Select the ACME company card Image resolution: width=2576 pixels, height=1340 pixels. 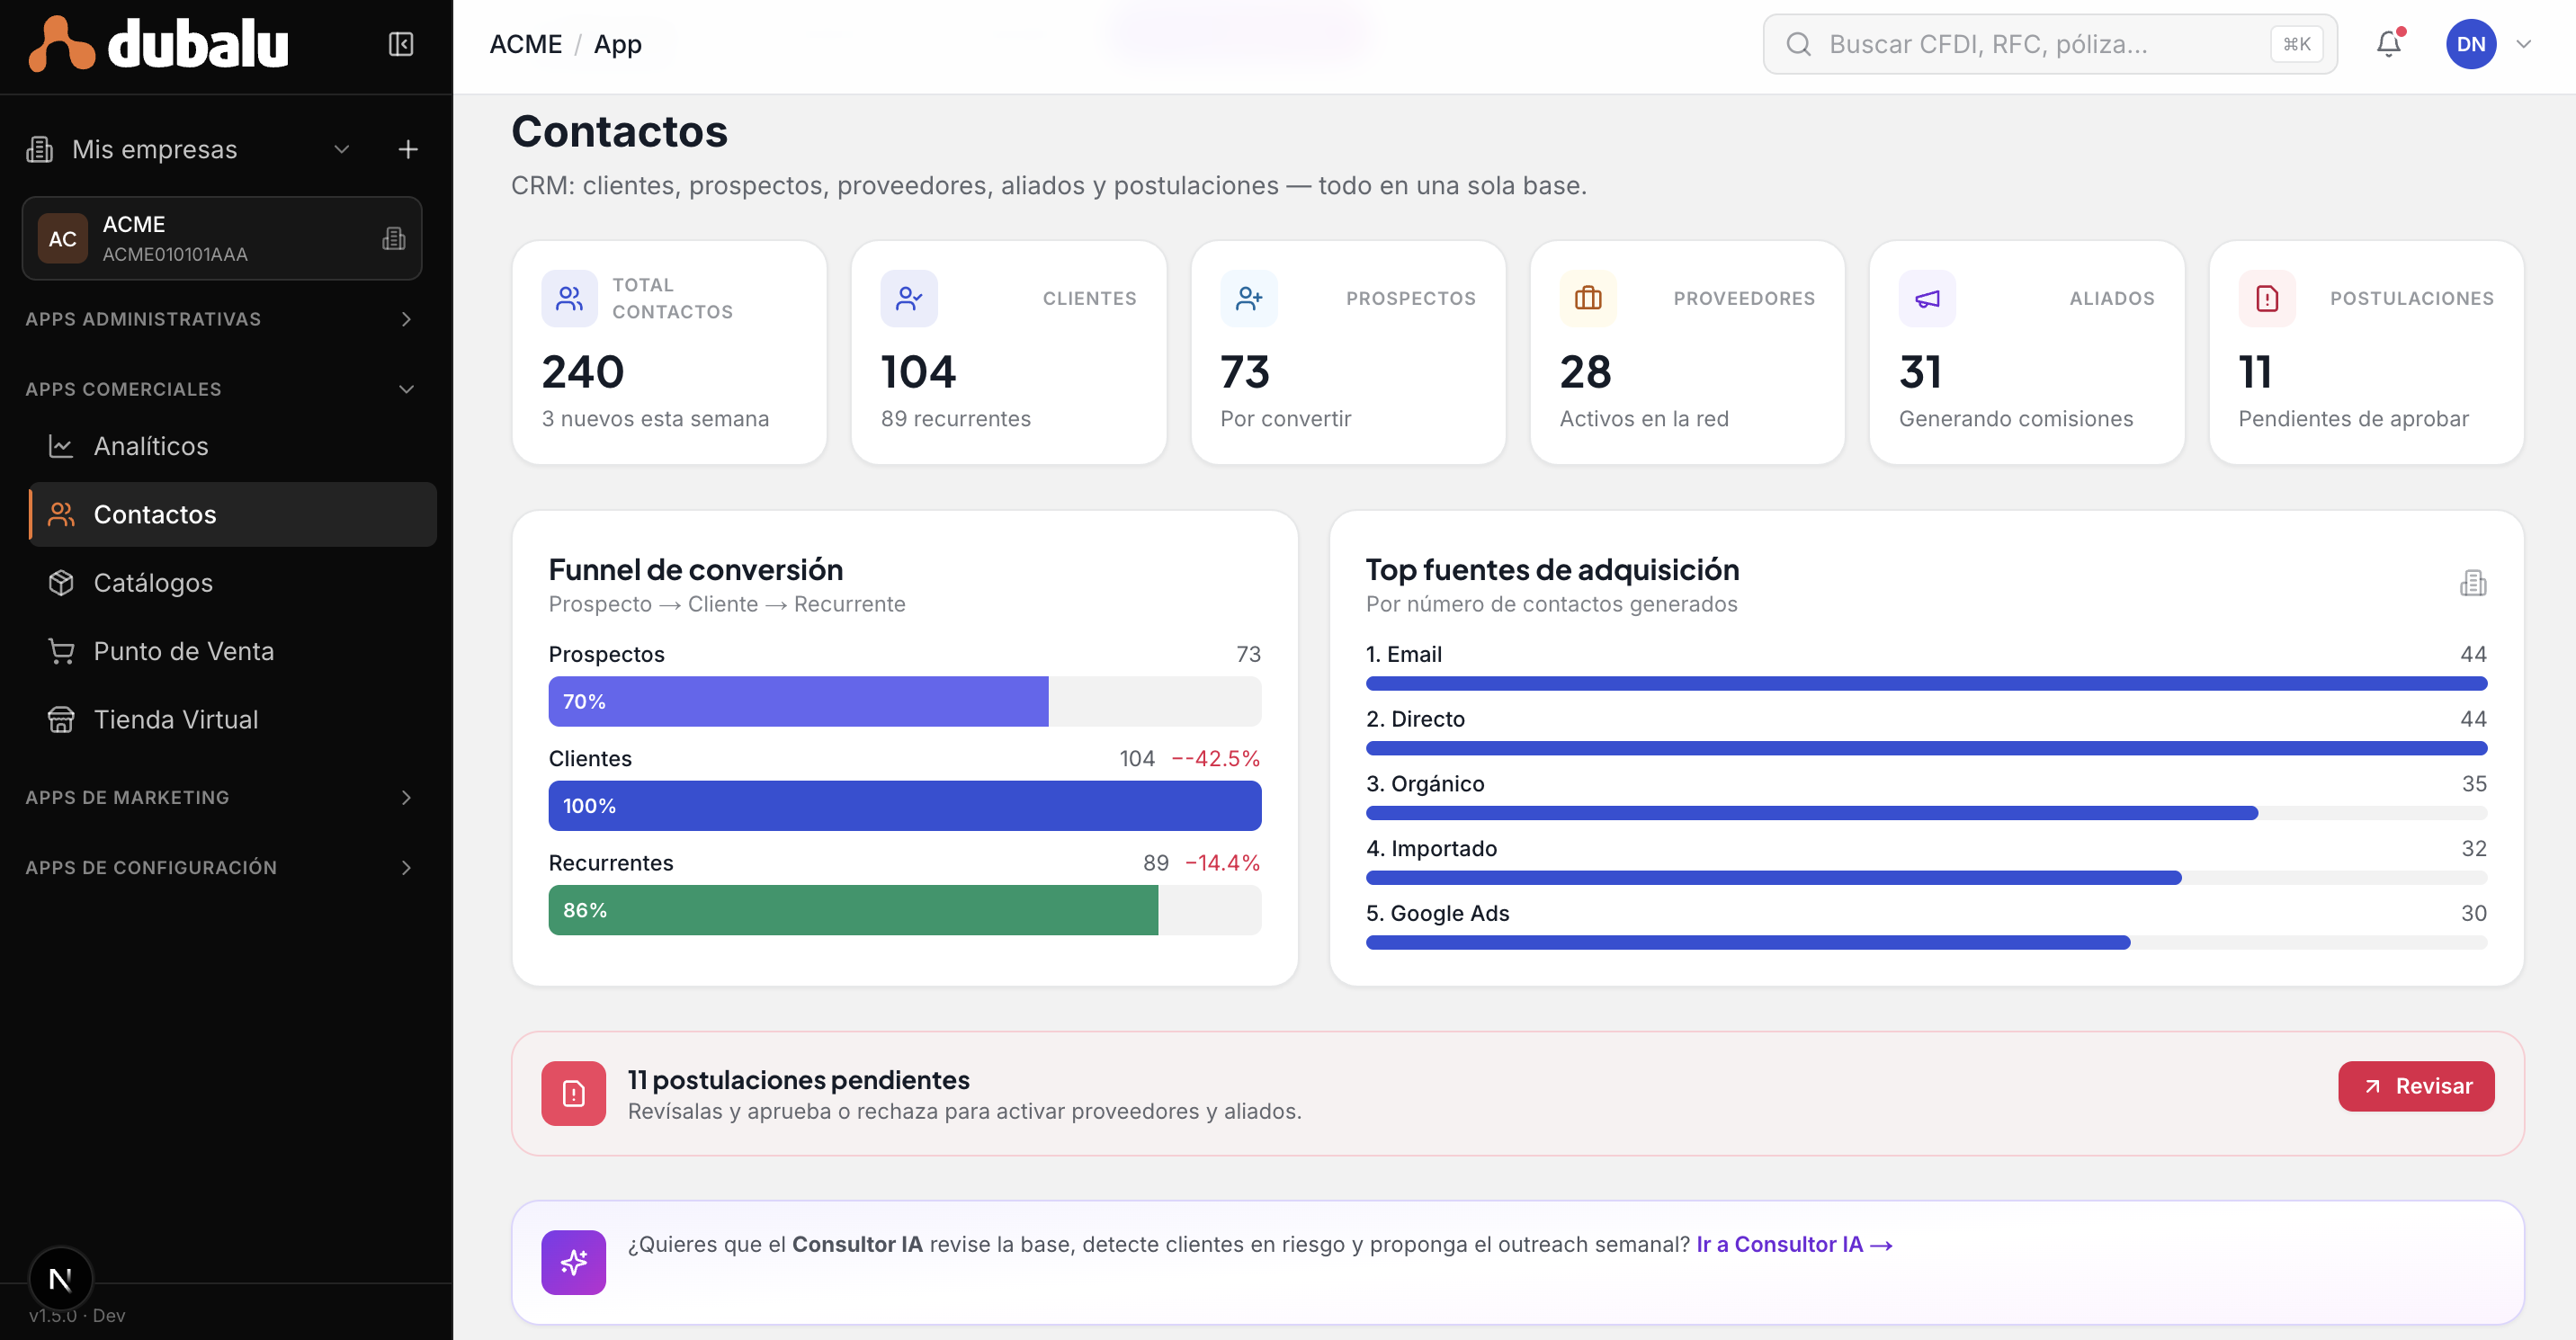(x=222, y=238)
